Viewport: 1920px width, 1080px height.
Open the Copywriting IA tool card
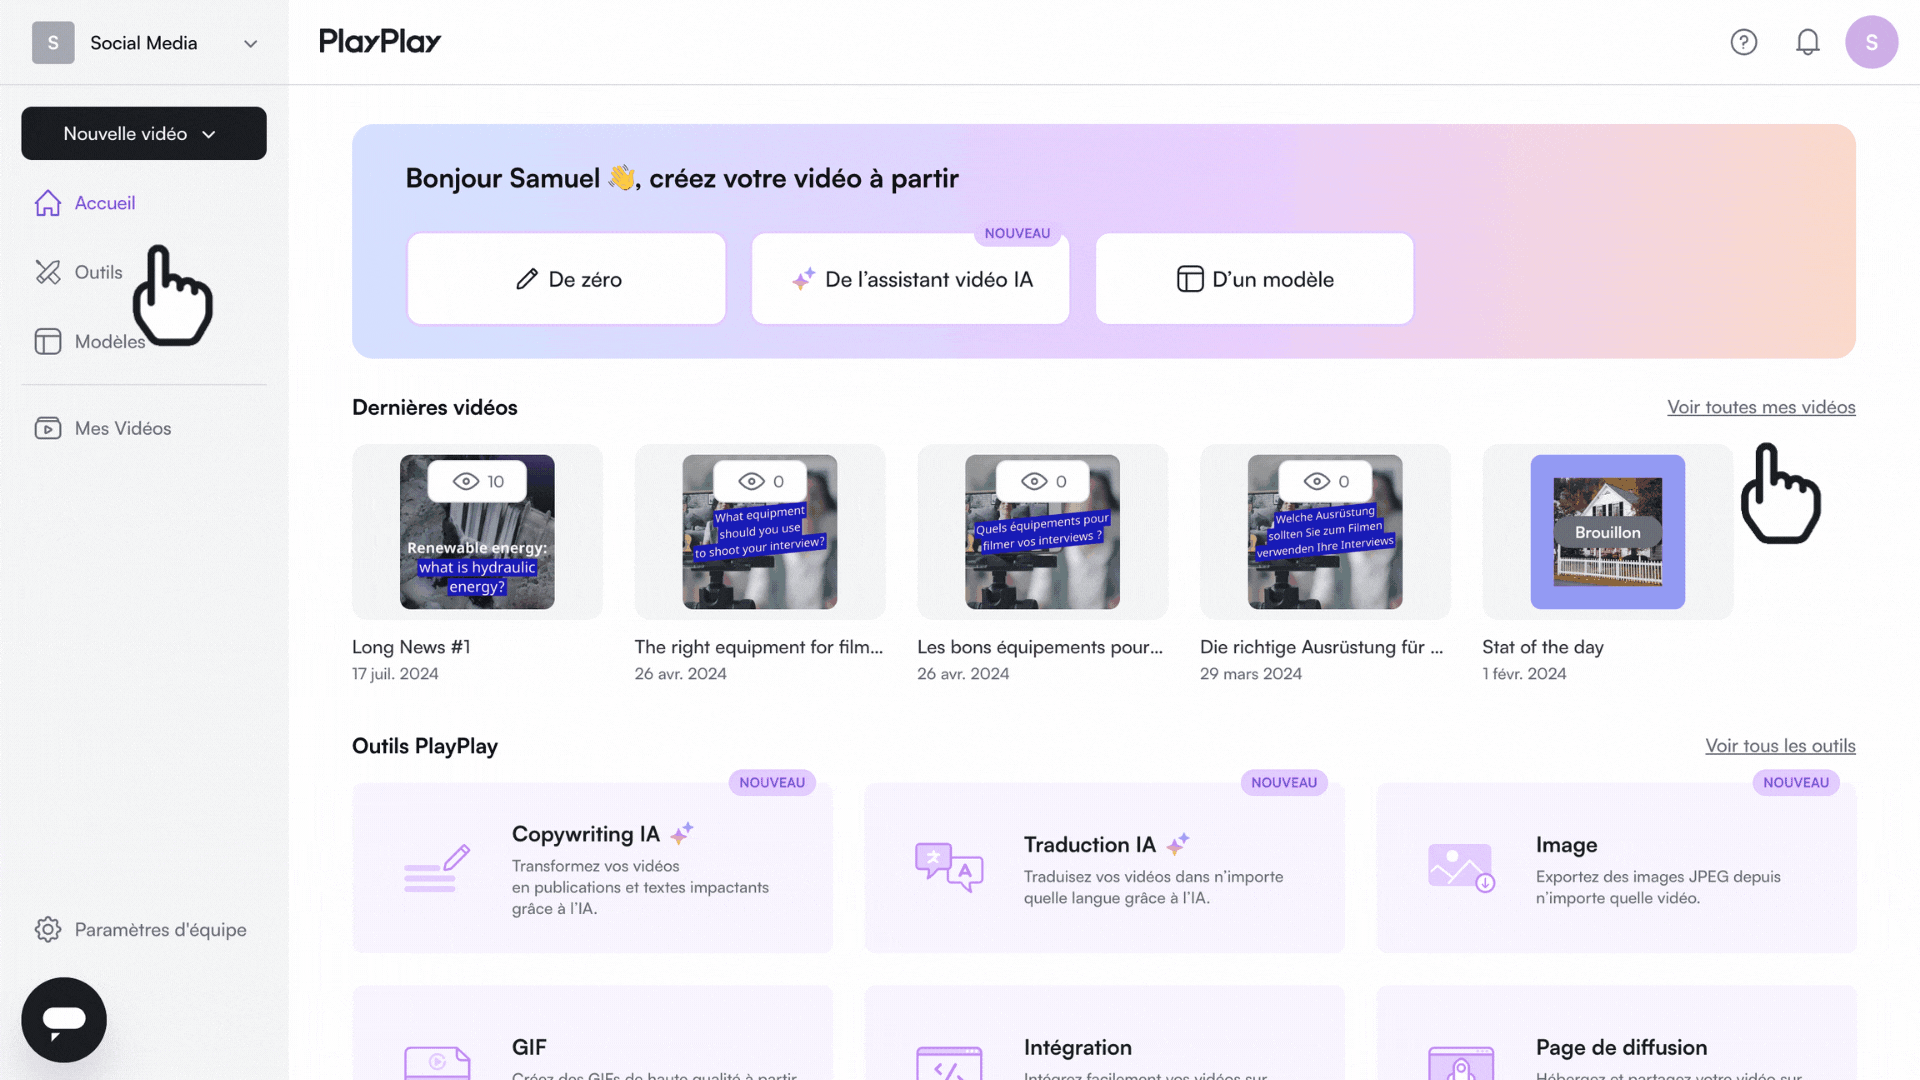pos(592,868)
